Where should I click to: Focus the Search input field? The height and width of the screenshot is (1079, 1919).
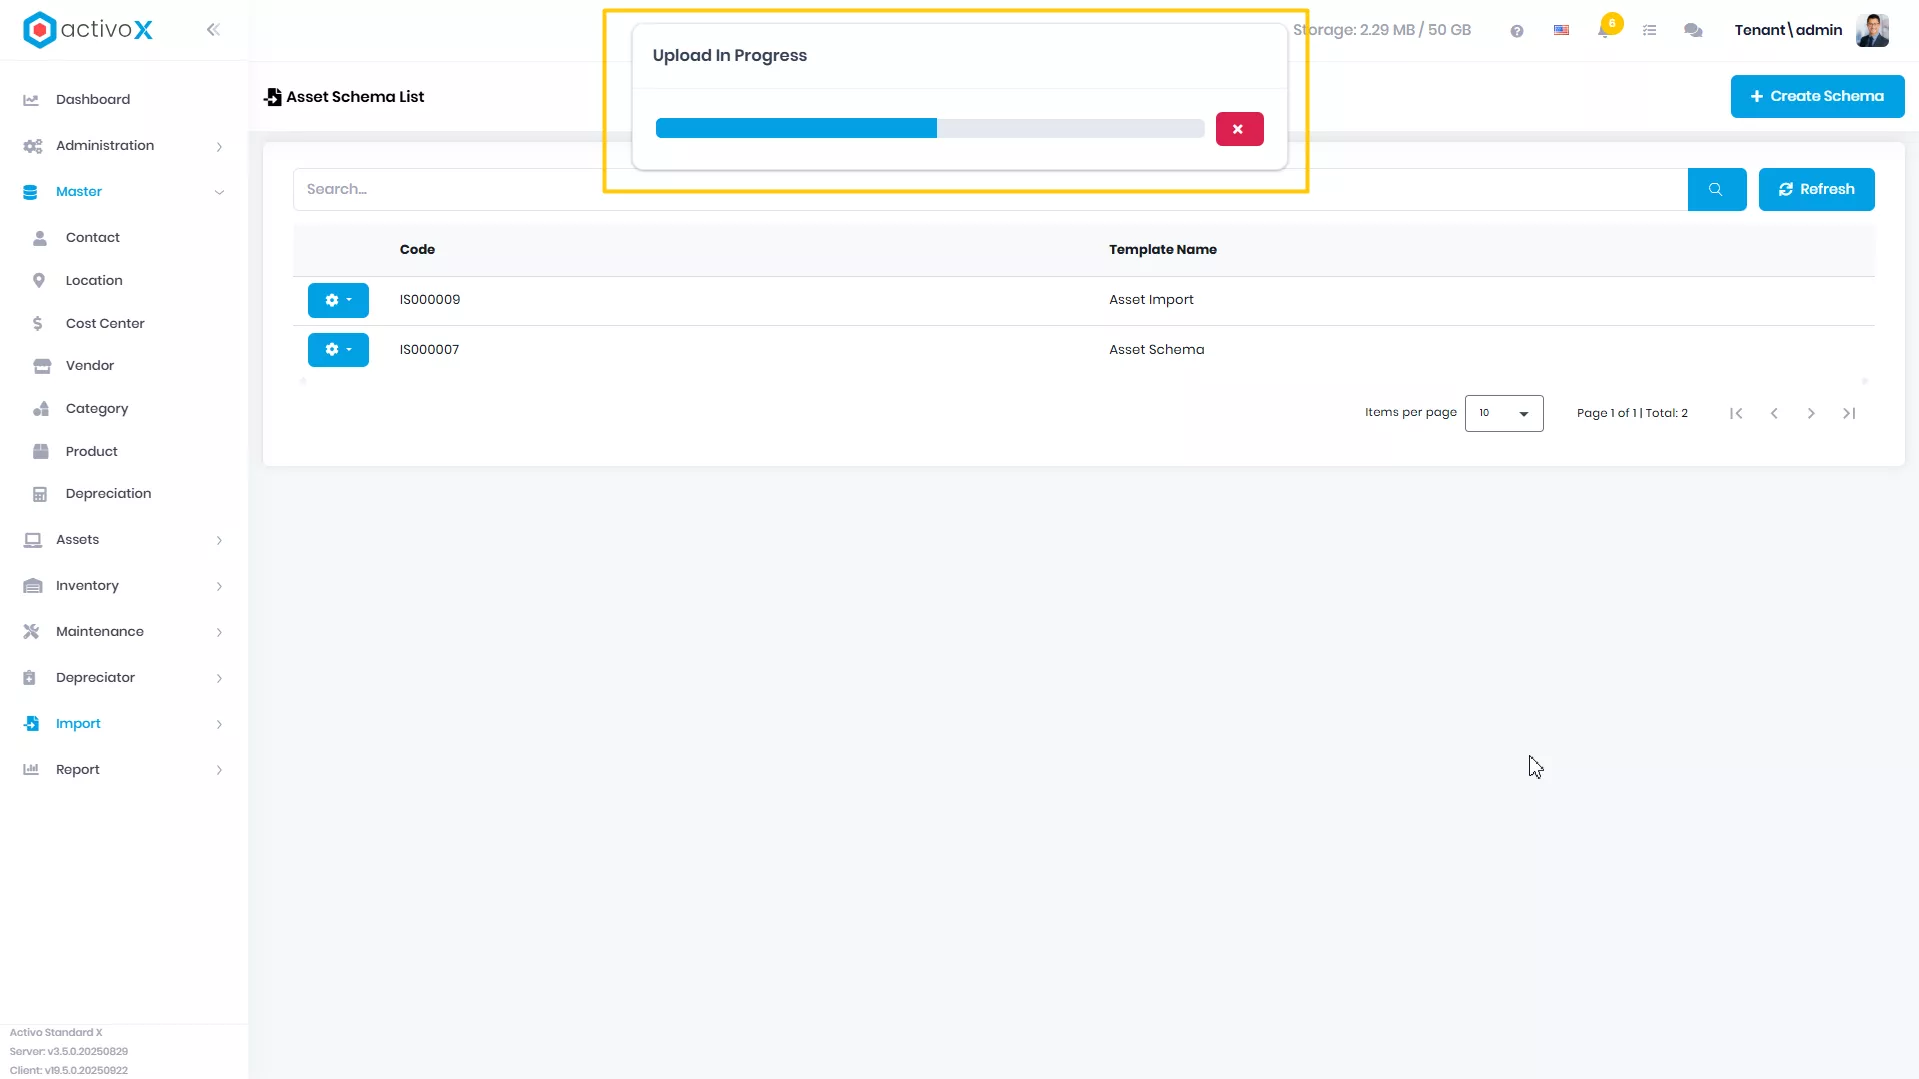point(990,189)
